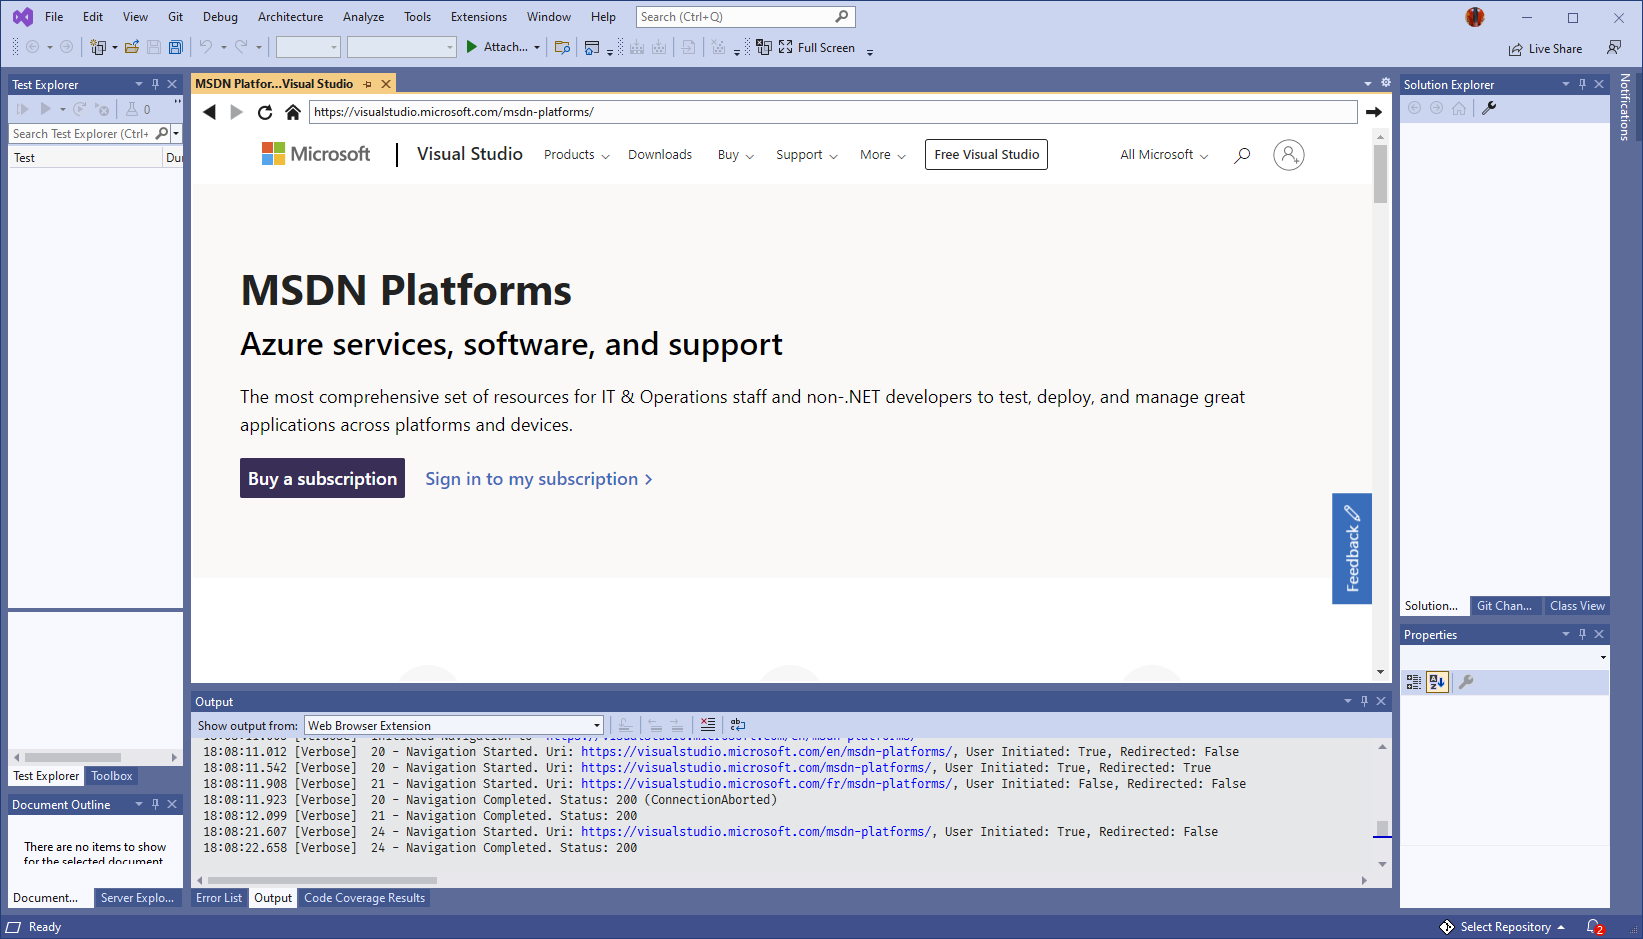Click the page Refresh icon in the embedded browser
The width and height of the screenshot is (1643, 939).
[265, 112]
